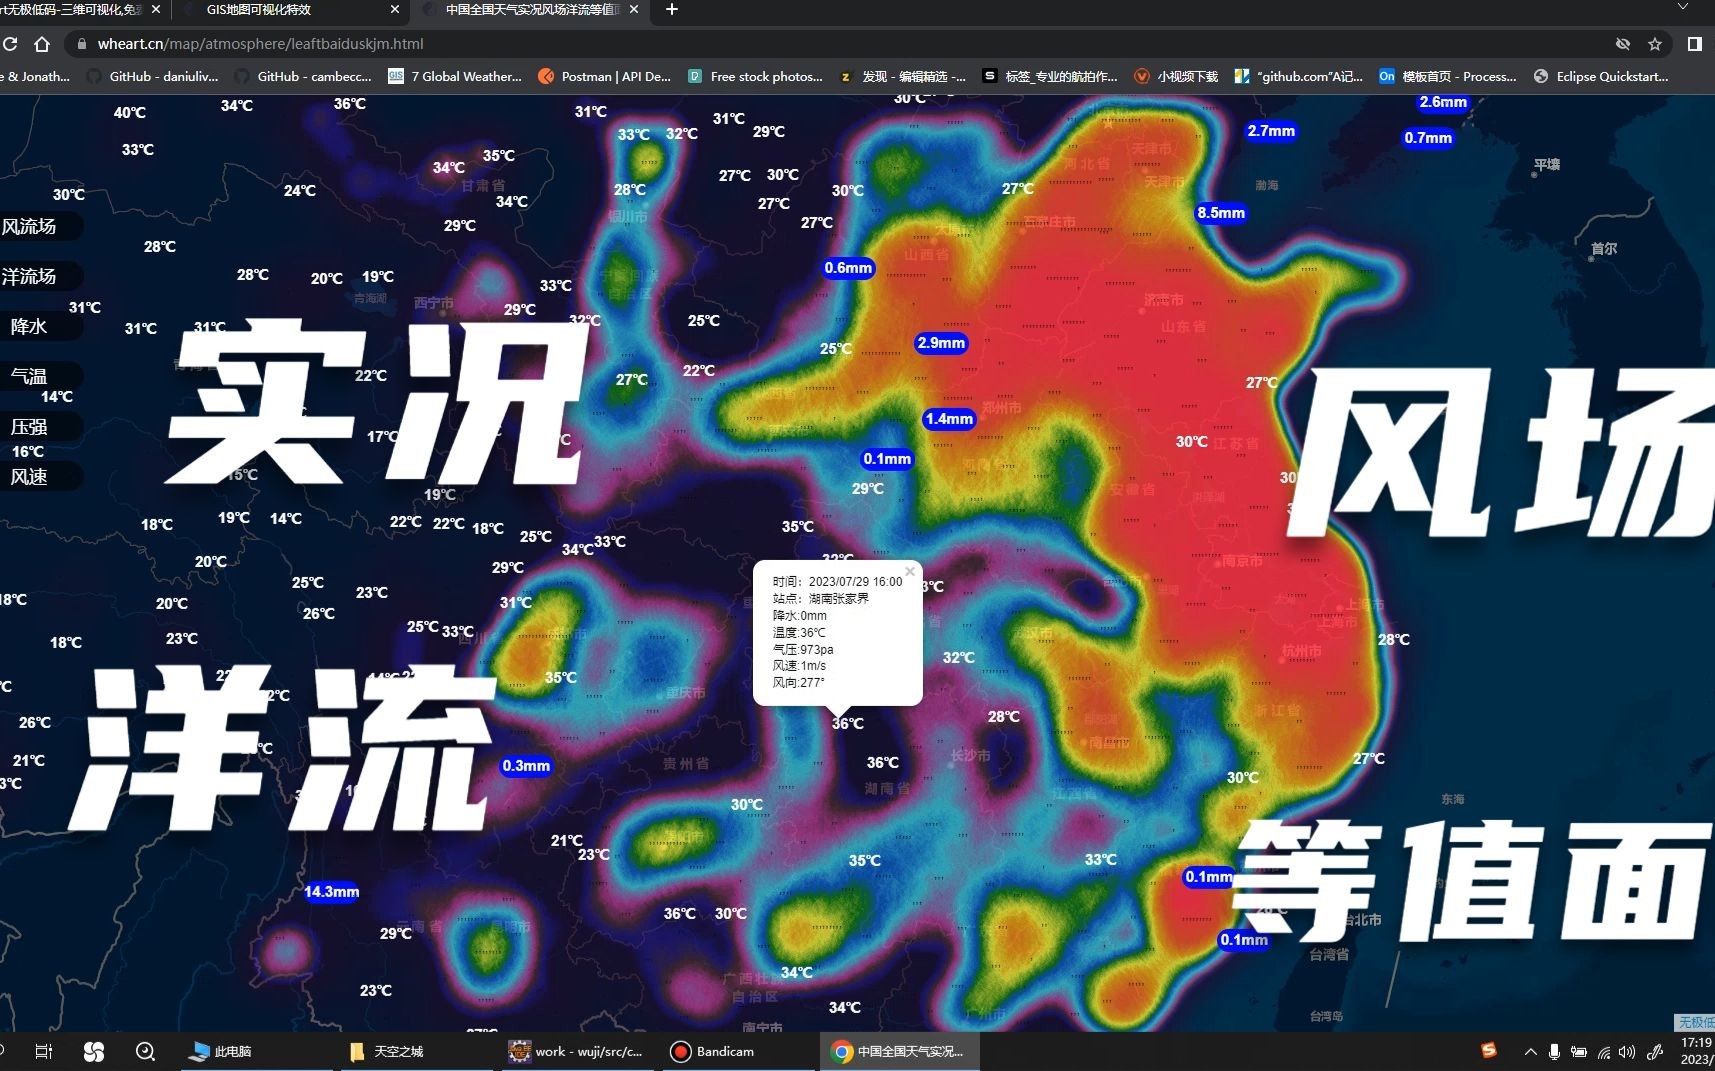Viewport: 1715px width, 1071px height.
Task: Bookmark this page with the star icon
Action: [1655, 44]
